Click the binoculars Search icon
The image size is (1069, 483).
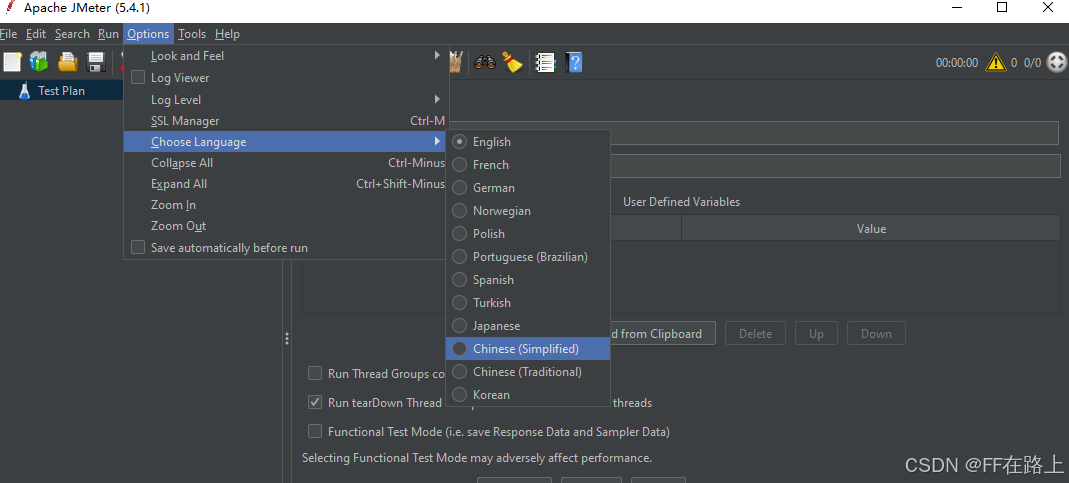coord(485,62)
